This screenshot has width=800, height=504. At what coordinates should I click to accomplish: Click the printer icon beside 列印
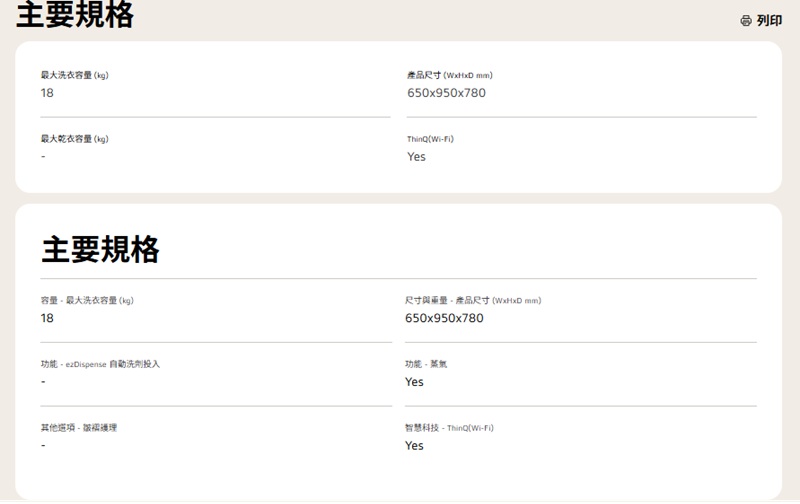[x=746, y=21]
